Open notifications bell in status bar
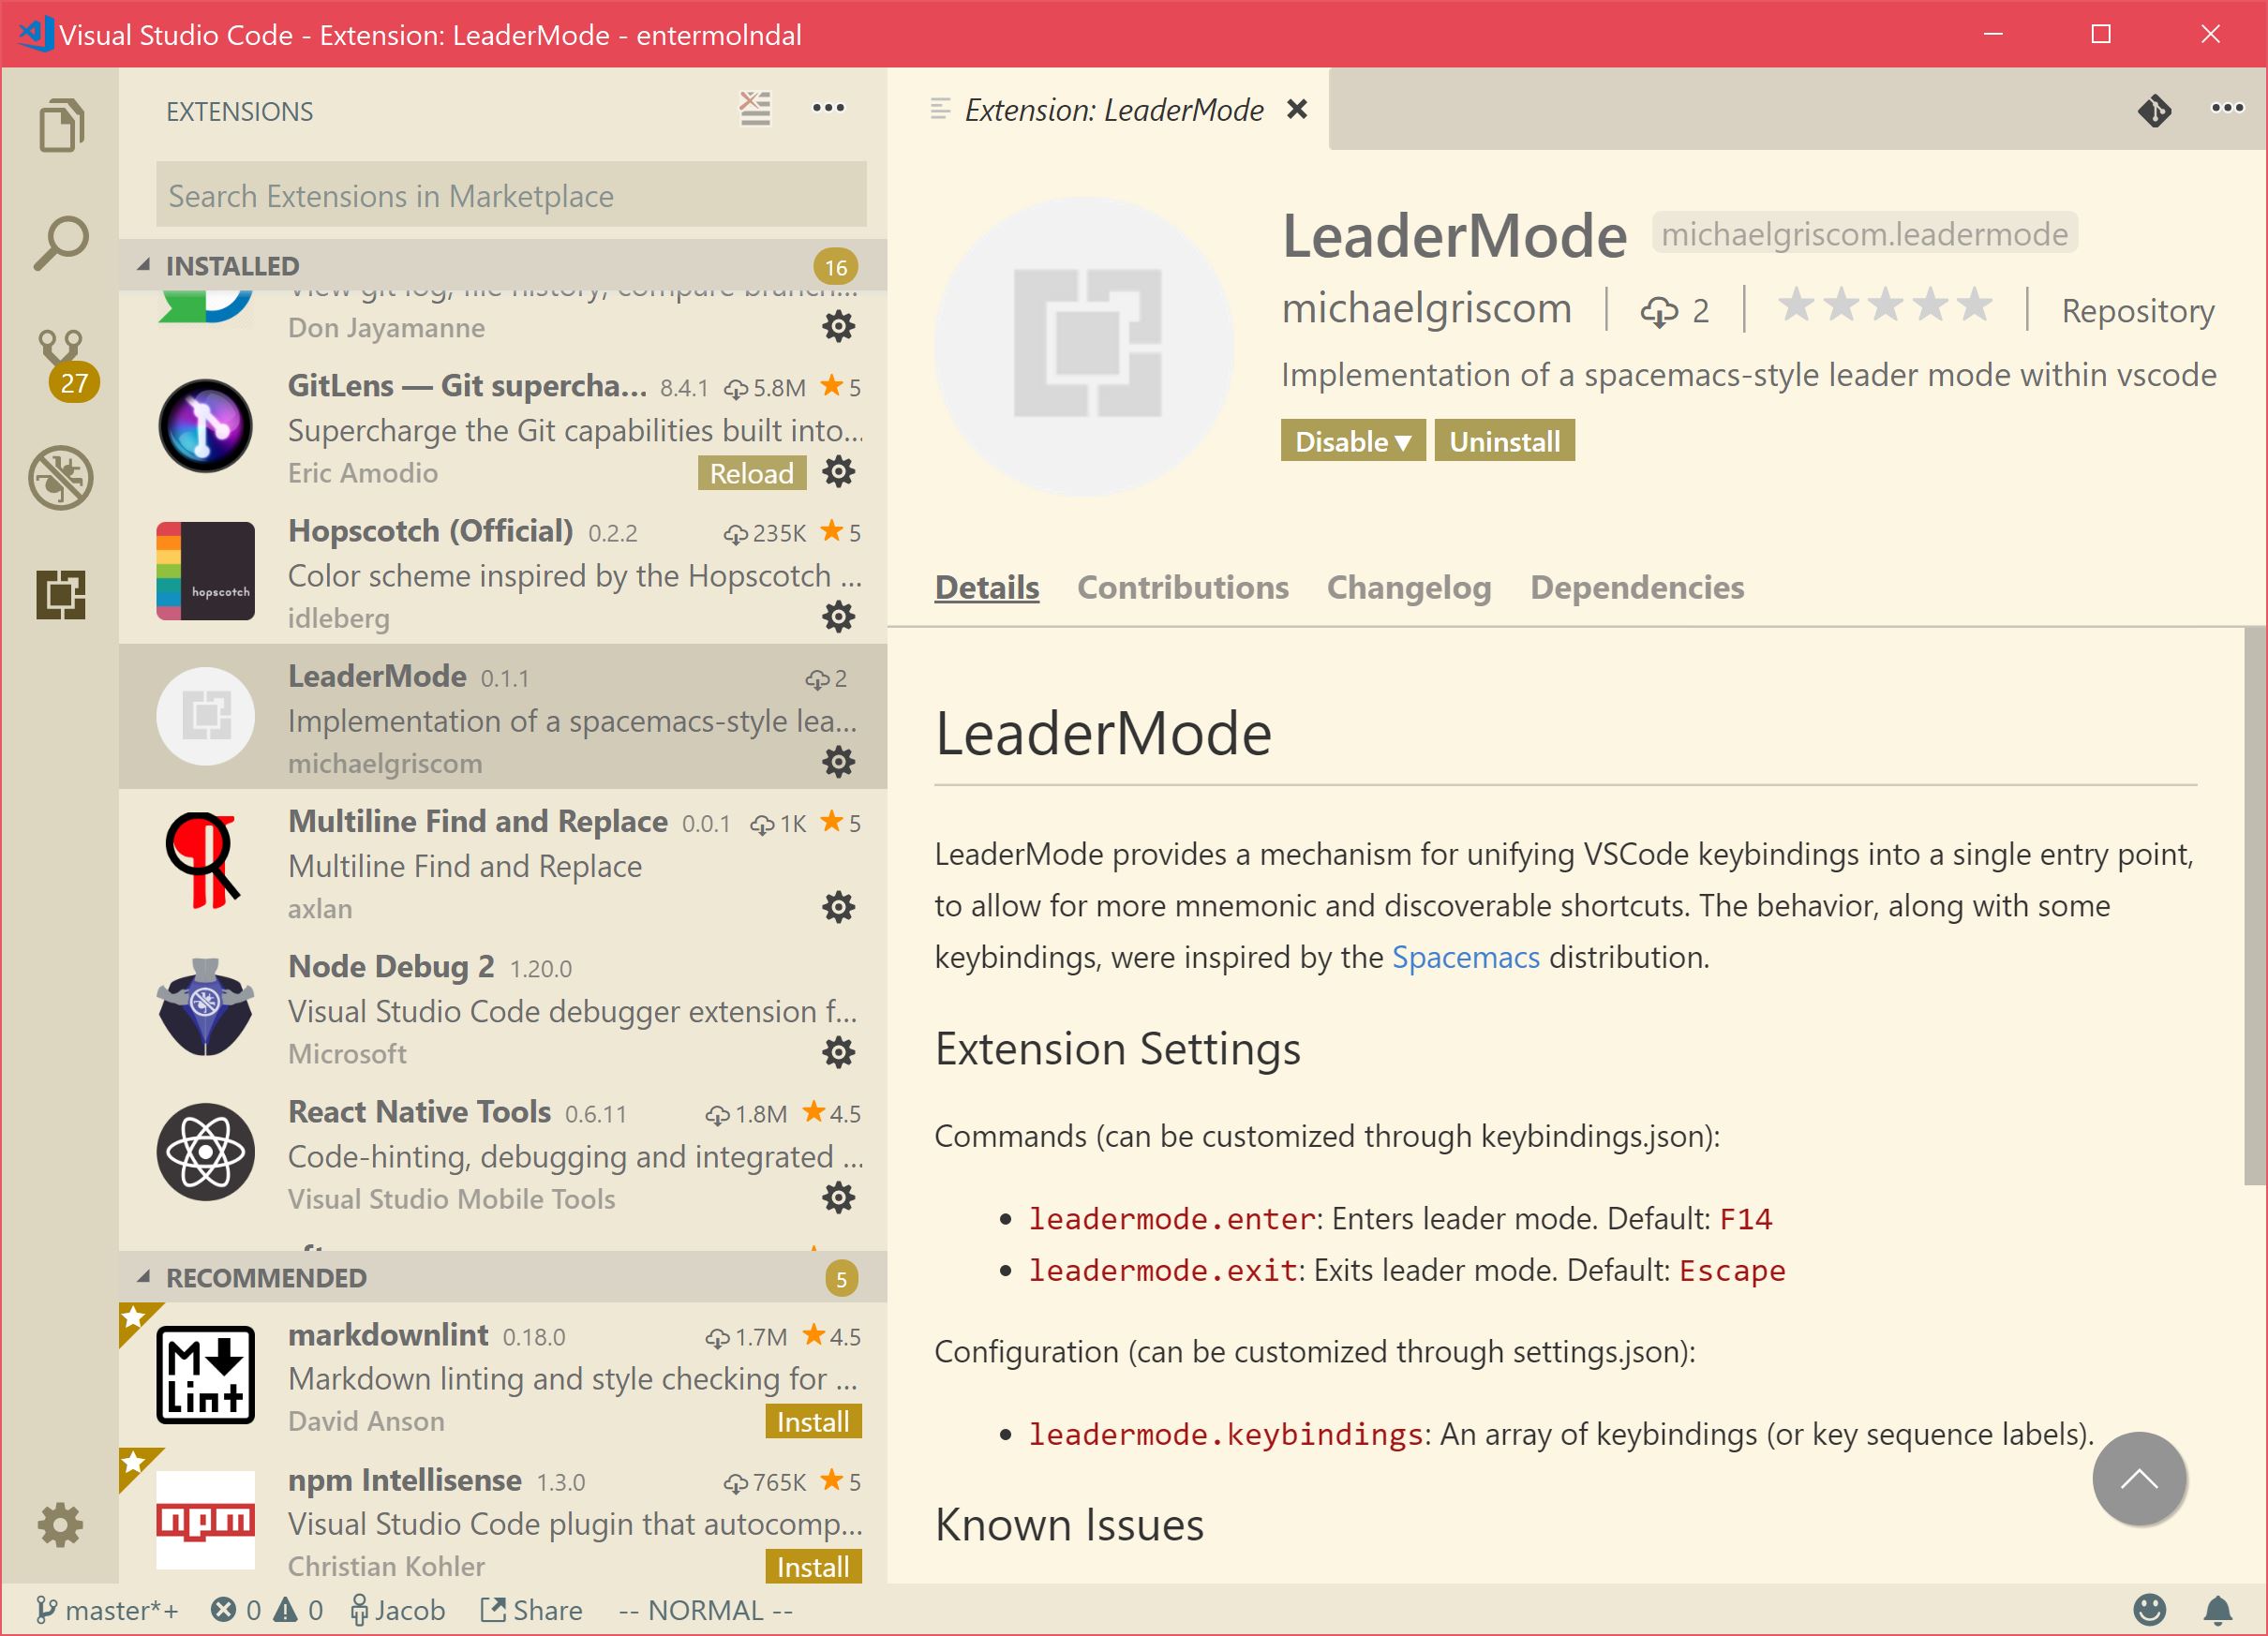2268x1636 pixels. [x=2218, y=1610]
